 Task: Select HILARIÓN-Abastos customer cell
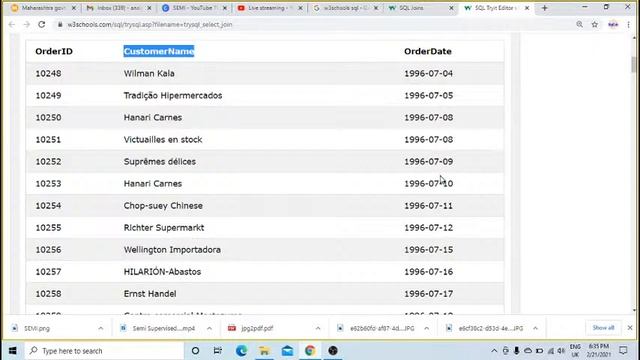[x=162, y=272]
